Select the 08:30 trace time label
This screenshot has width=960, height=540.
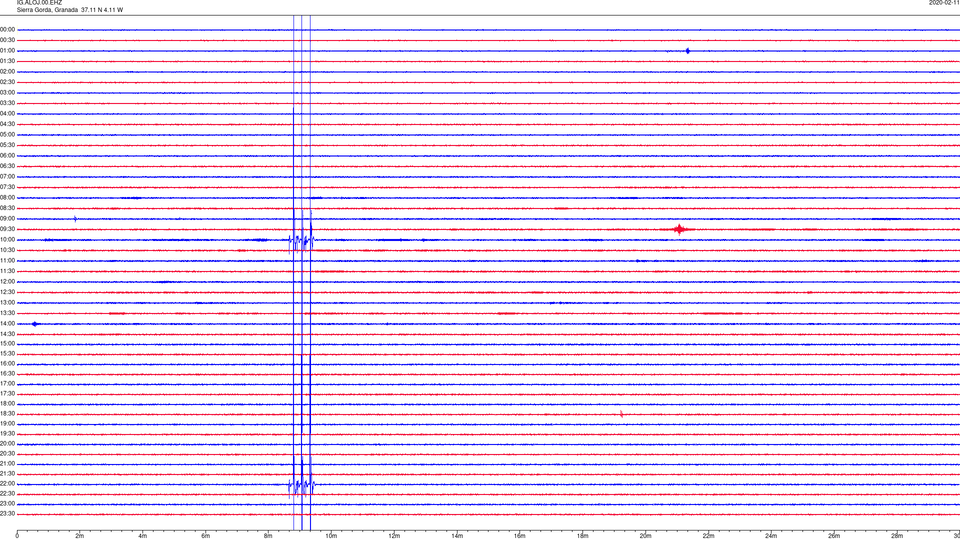click(7, 208)
